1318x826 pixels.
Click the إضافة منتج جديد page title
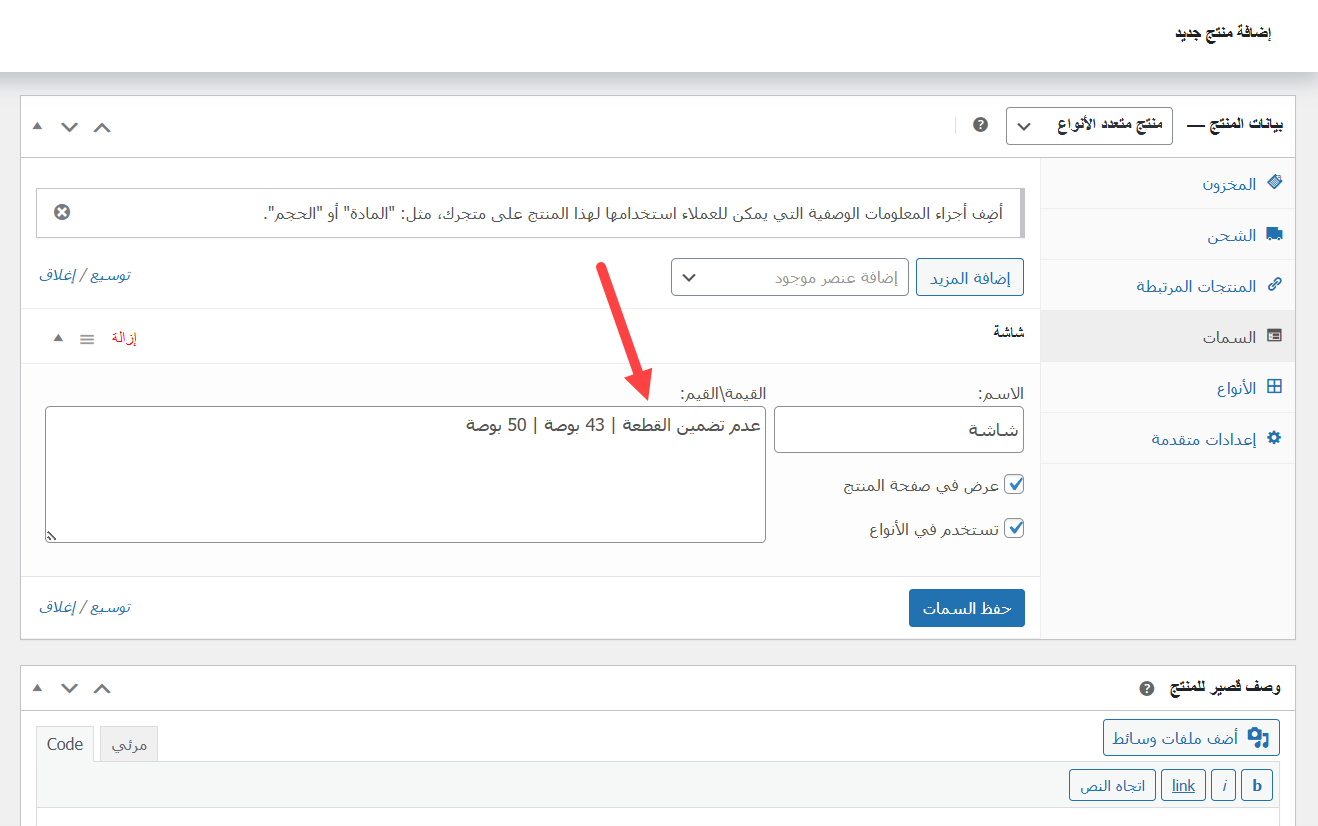pyautogui.click(x=1223, y=33)
